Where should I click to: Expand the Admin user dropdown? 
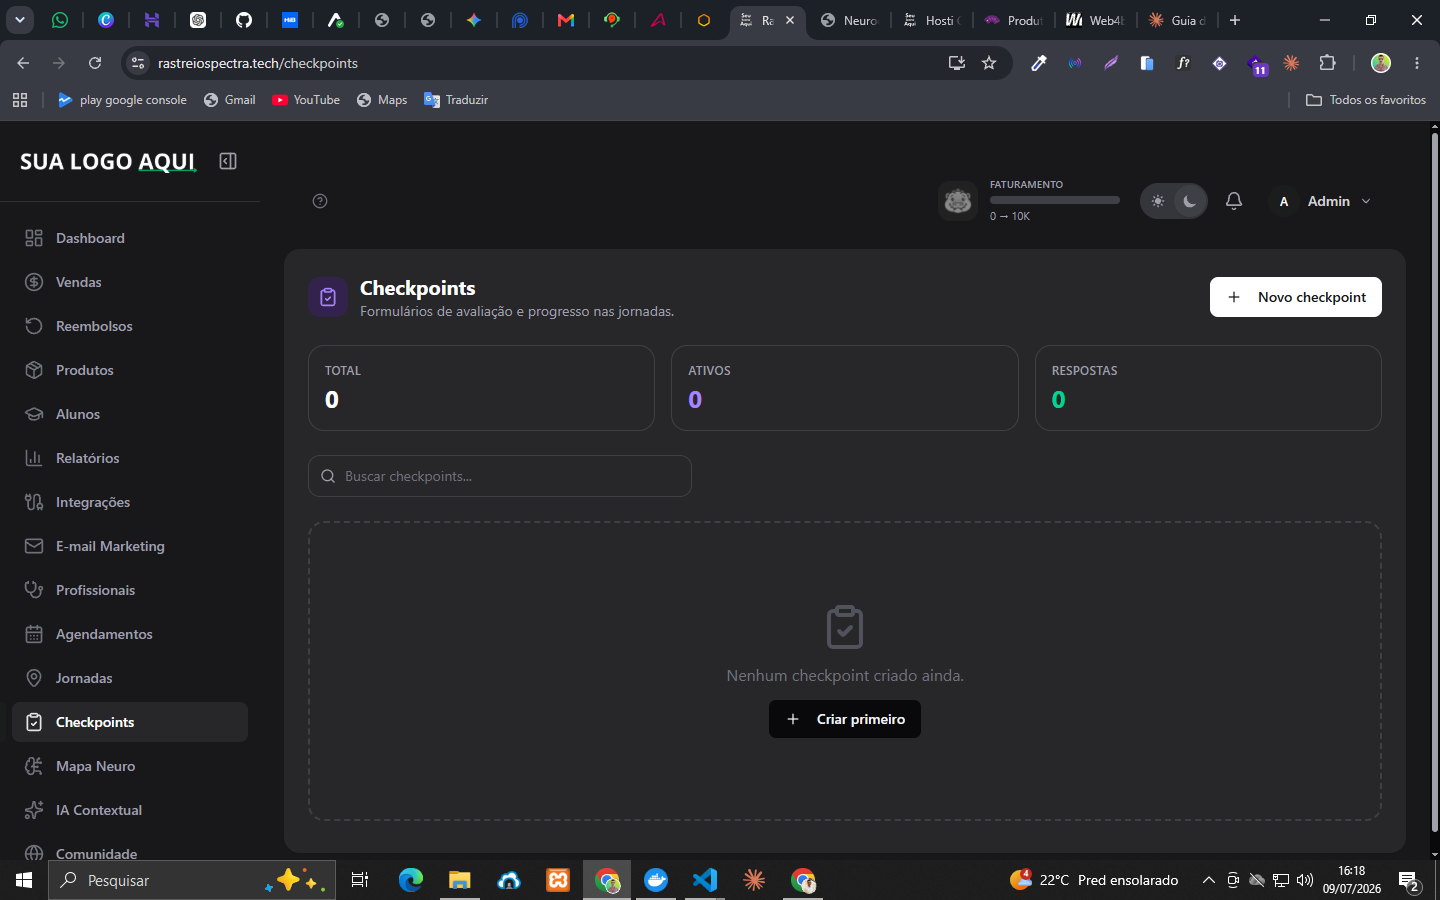tap(1323, 201)
